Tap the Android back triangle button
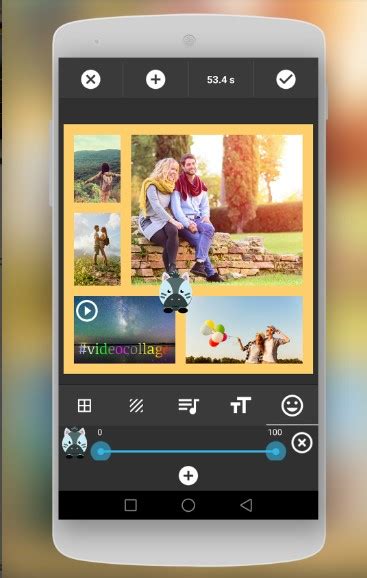This screenshot has width=367, height=578. coord(246,505)
